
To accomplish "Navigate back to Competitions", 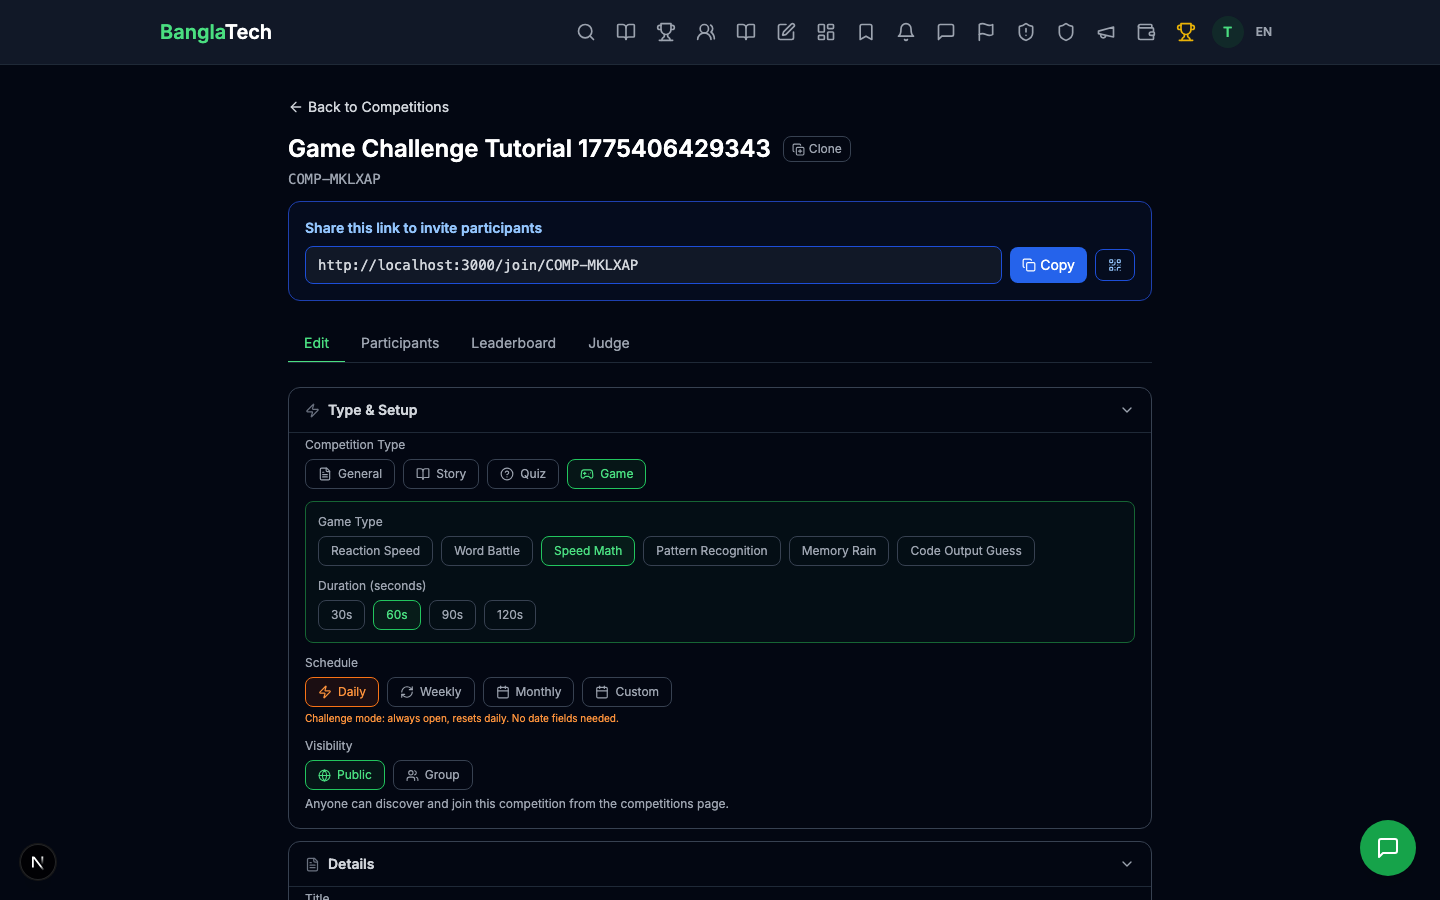I will pos(368,107).
